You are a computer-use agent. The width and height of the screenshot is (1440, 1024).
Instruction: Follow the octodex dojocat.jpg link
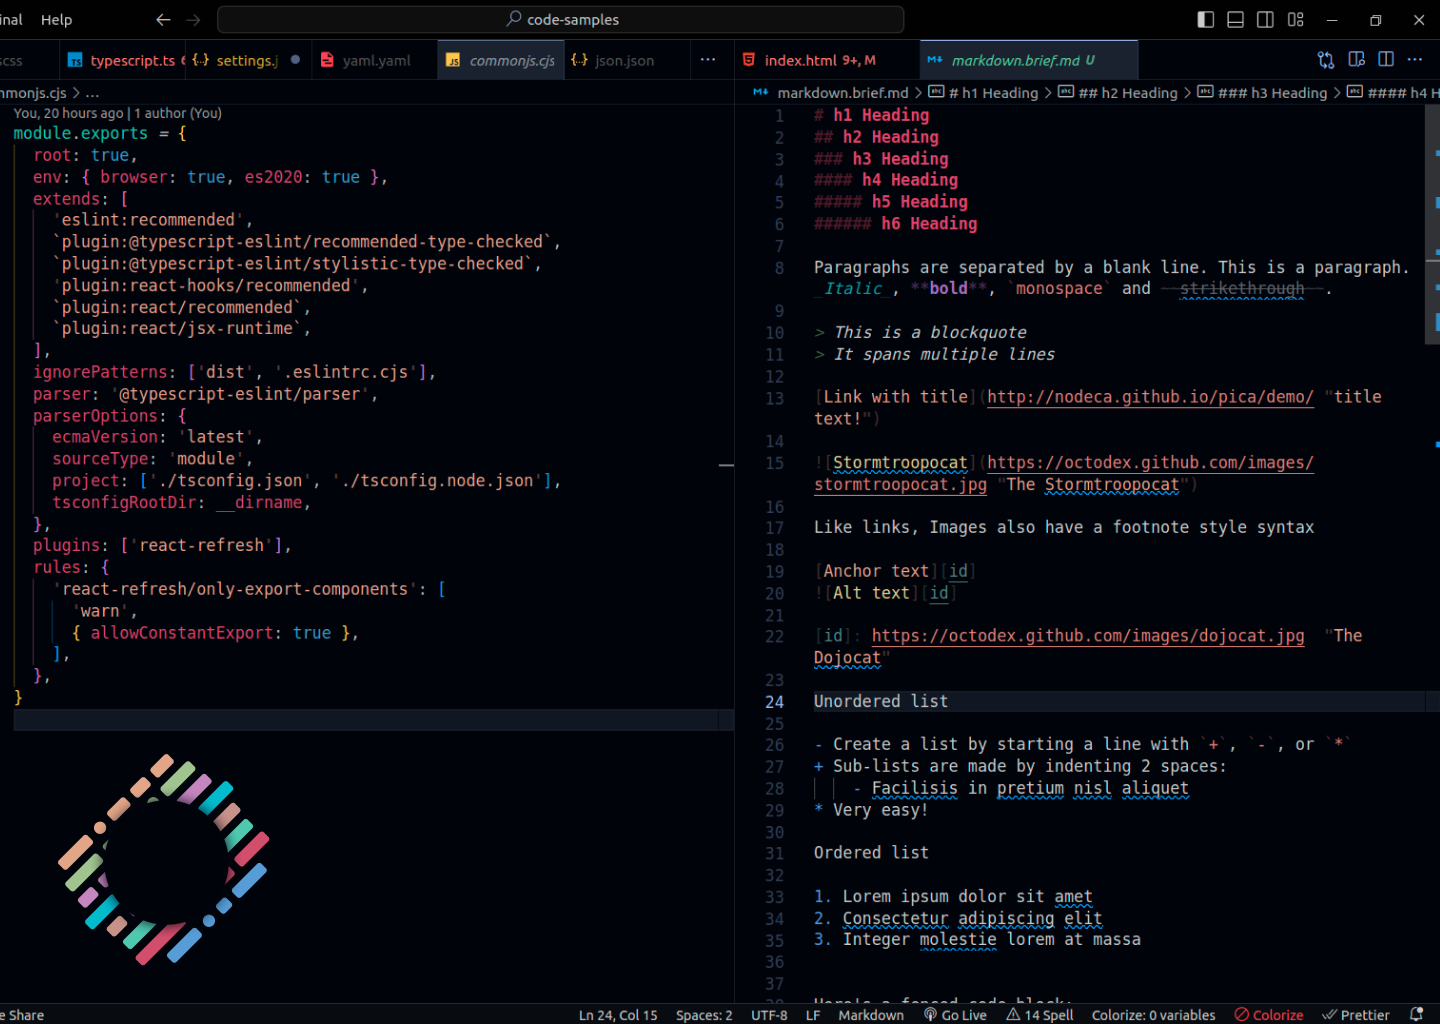(1088, 636)
